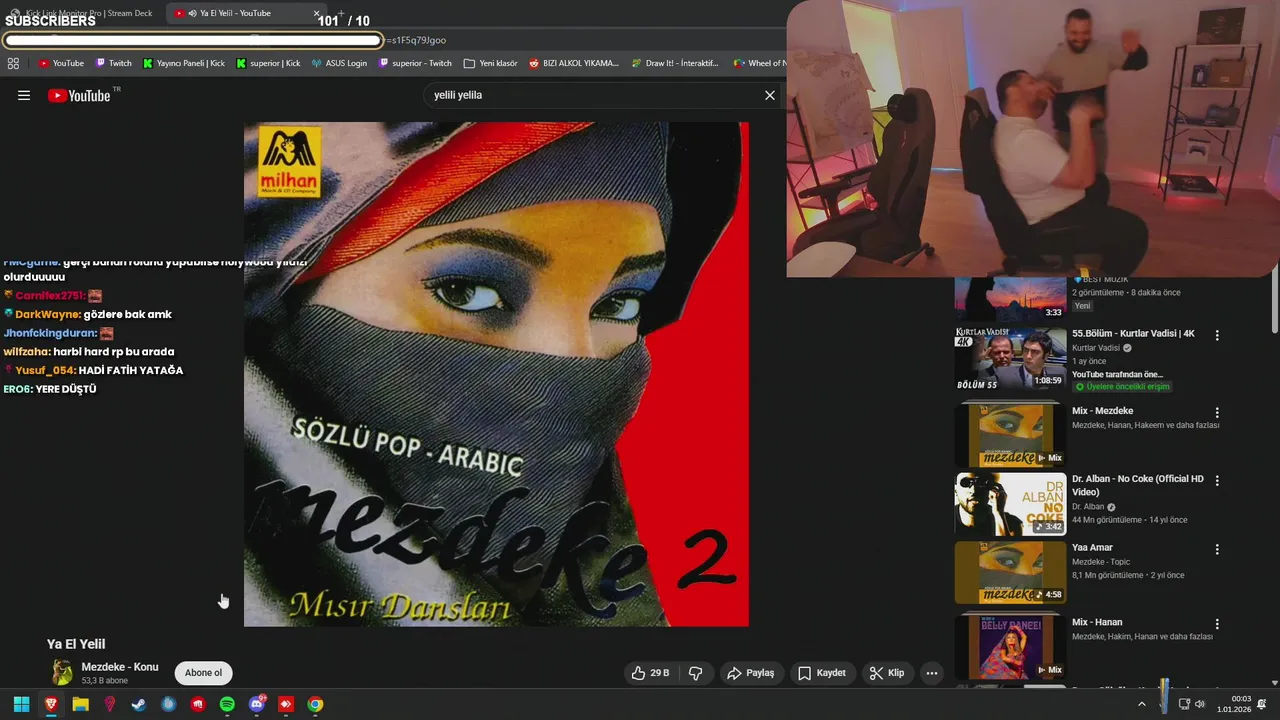Viewport: 1280px width, 720px height.
Task: Open the red AnyDesk taskbar icon
Action: click(x=286, y=704)
